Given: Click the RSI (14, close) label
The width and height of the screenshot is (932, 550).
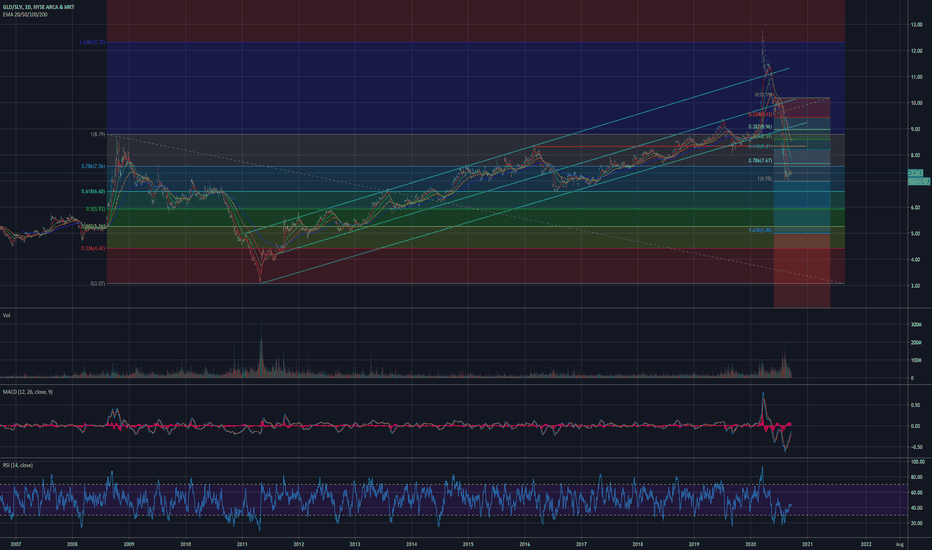Looking at the screenshot, I should point(17,465).
